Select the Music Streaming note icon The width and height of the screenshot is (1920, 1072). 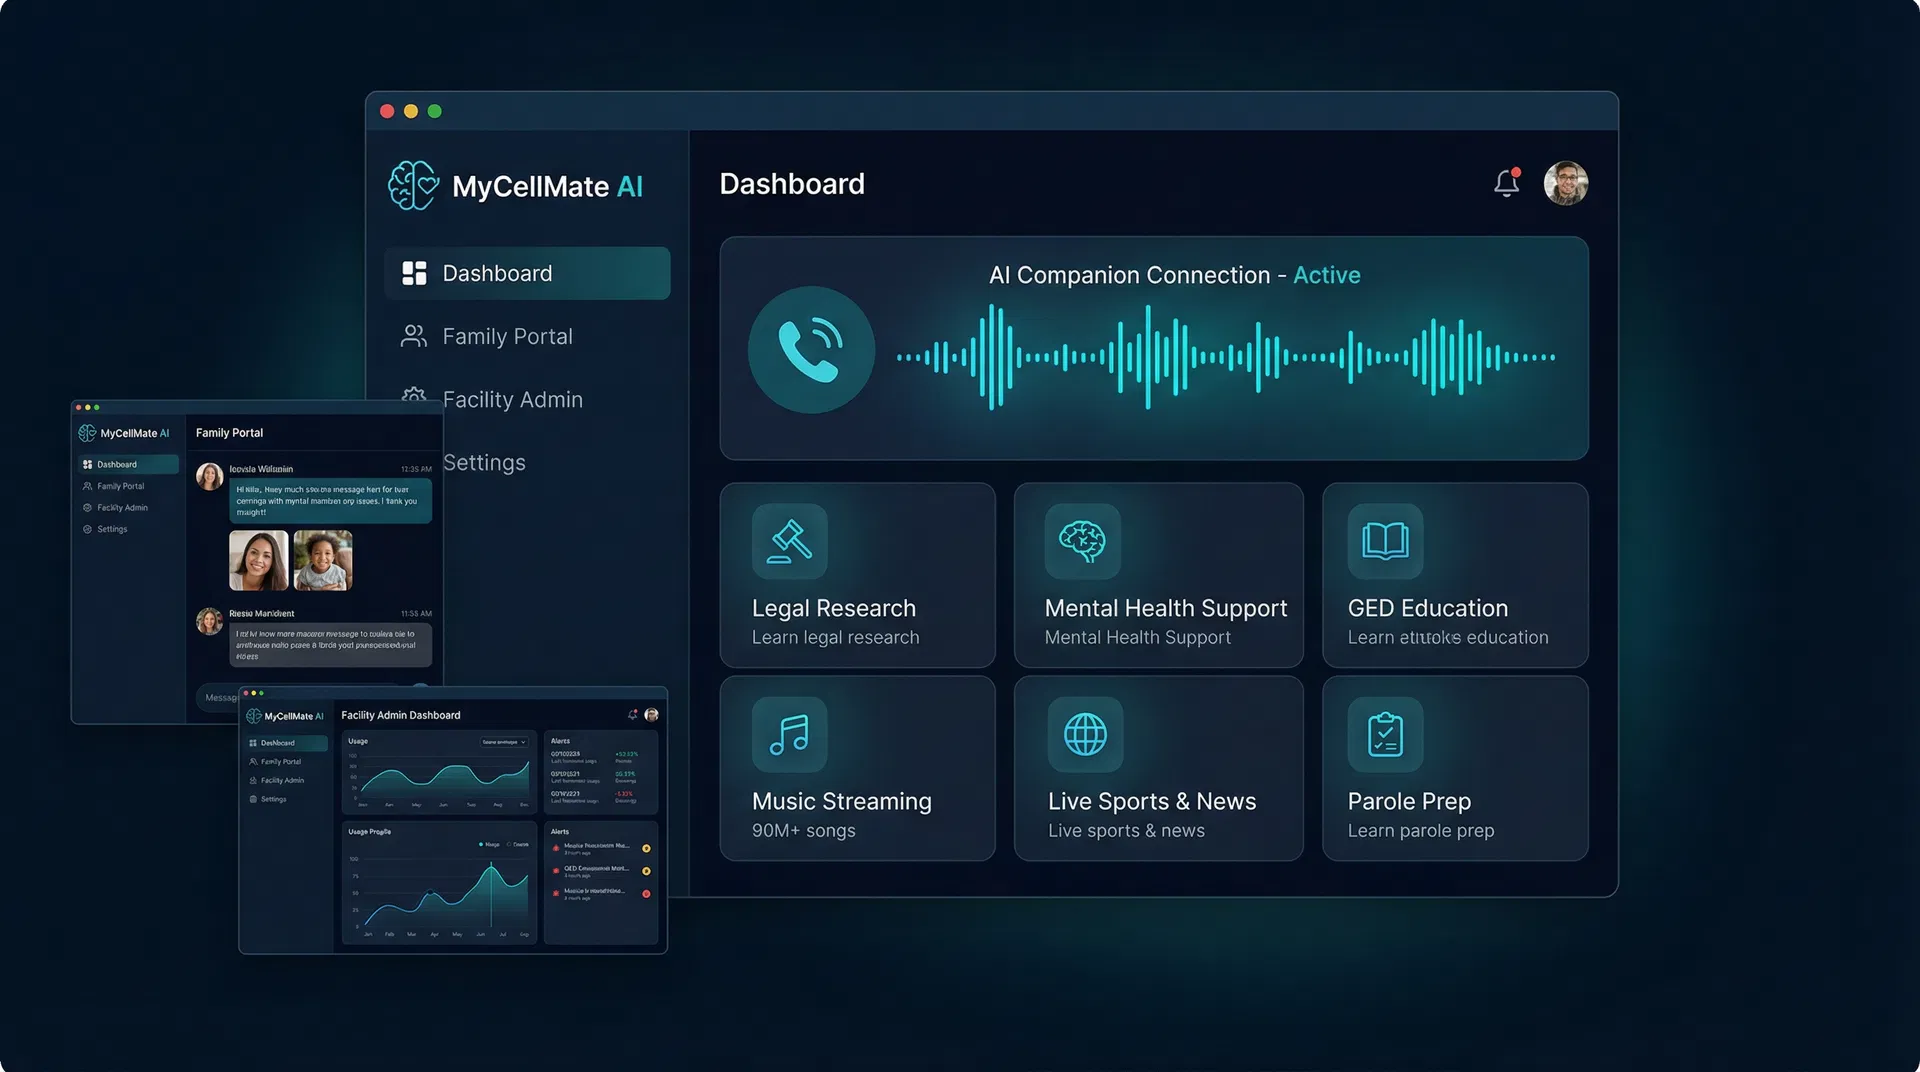789,735
